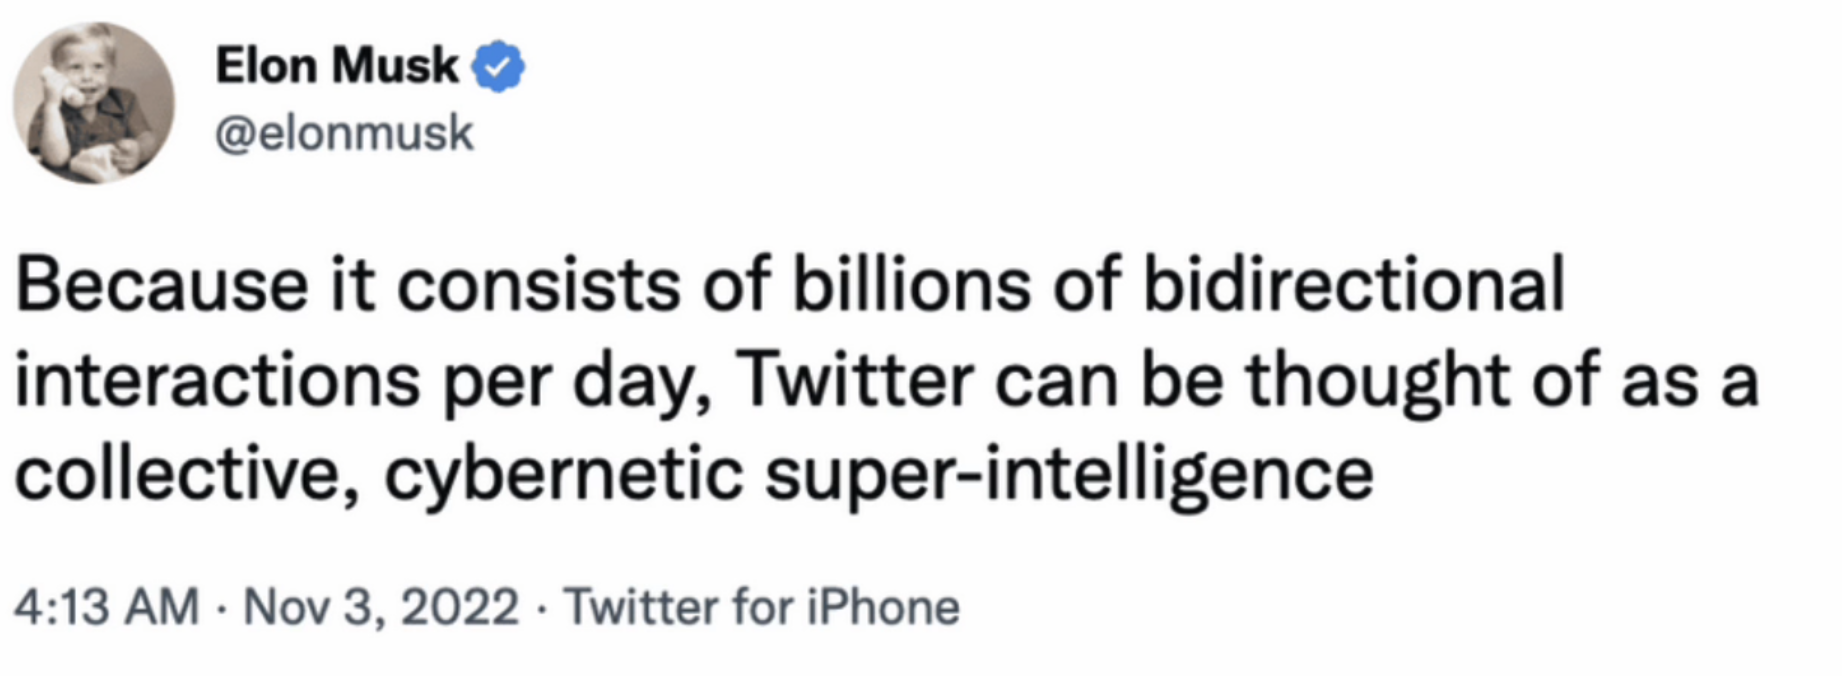Click Elon Musk's profile avatar photo
Viewport: 1842px width, 676px height.
click(x=94, y=103)
